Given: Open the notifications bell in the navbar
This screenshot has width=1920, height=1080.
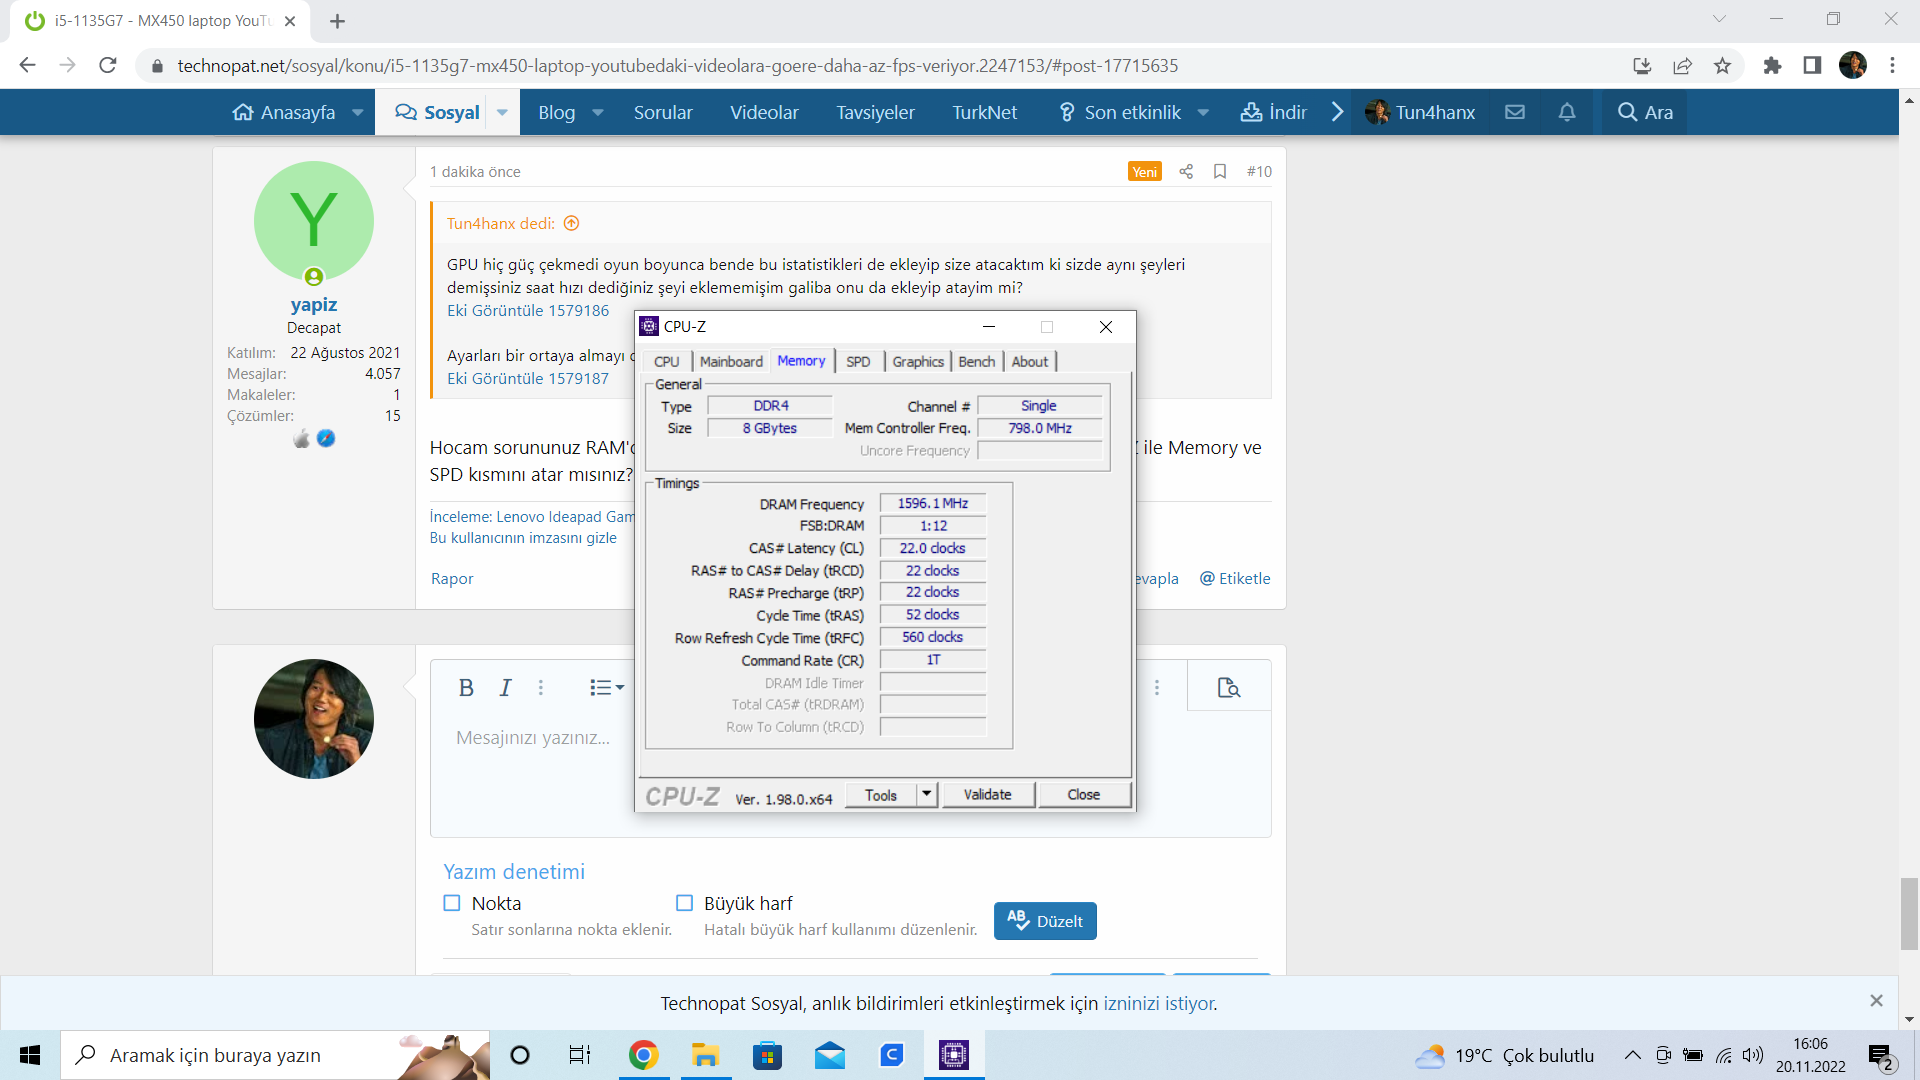Looking at the screenshot, I should pyautogui.click(x=1567, y=112).
